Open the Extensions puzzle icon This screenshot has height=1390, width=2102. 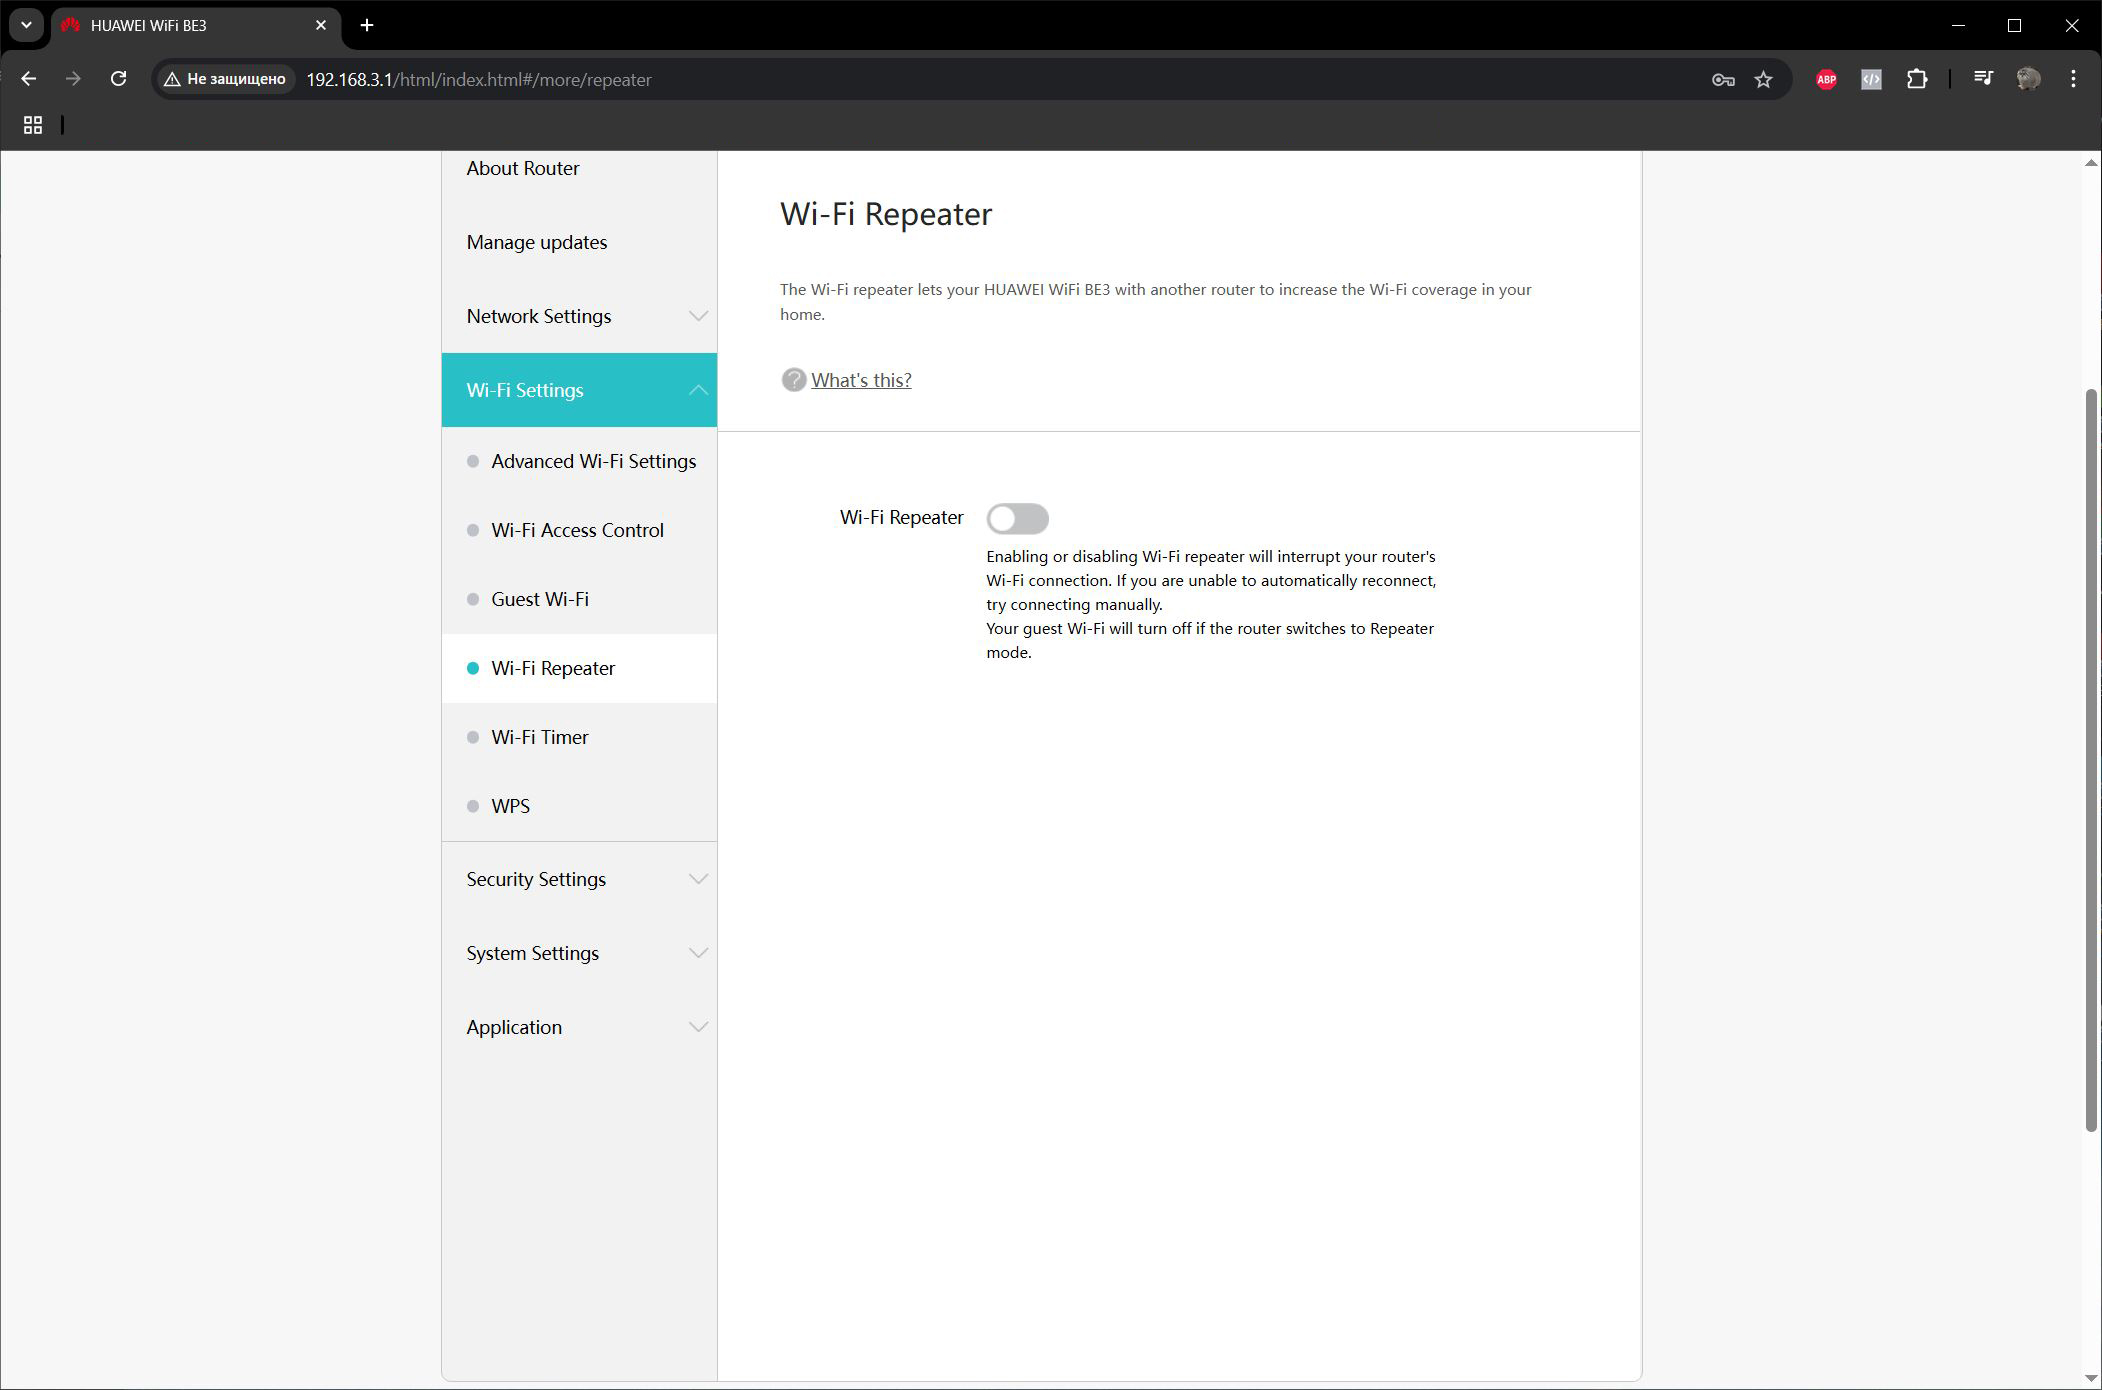click(x=1917, y=79)
